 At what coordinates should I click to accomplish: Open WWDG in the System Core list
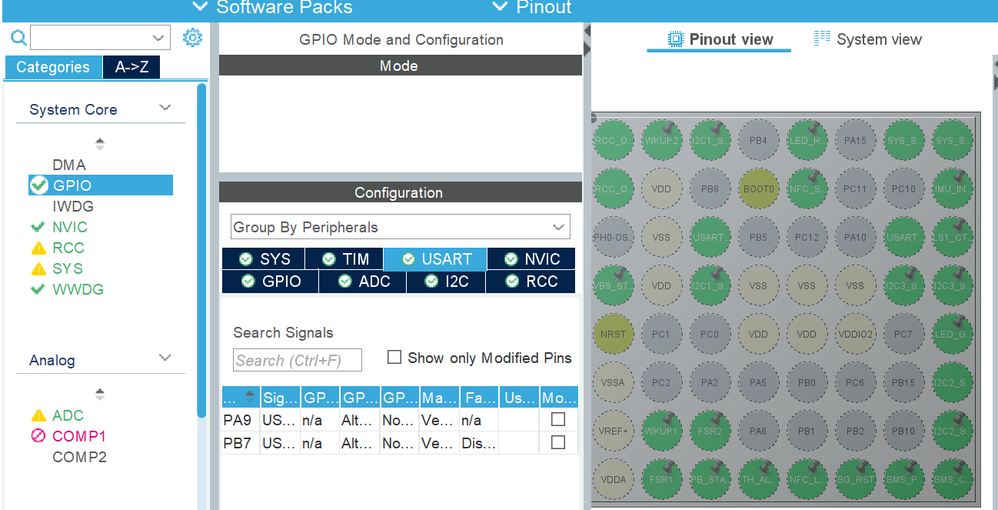(78, 289)
